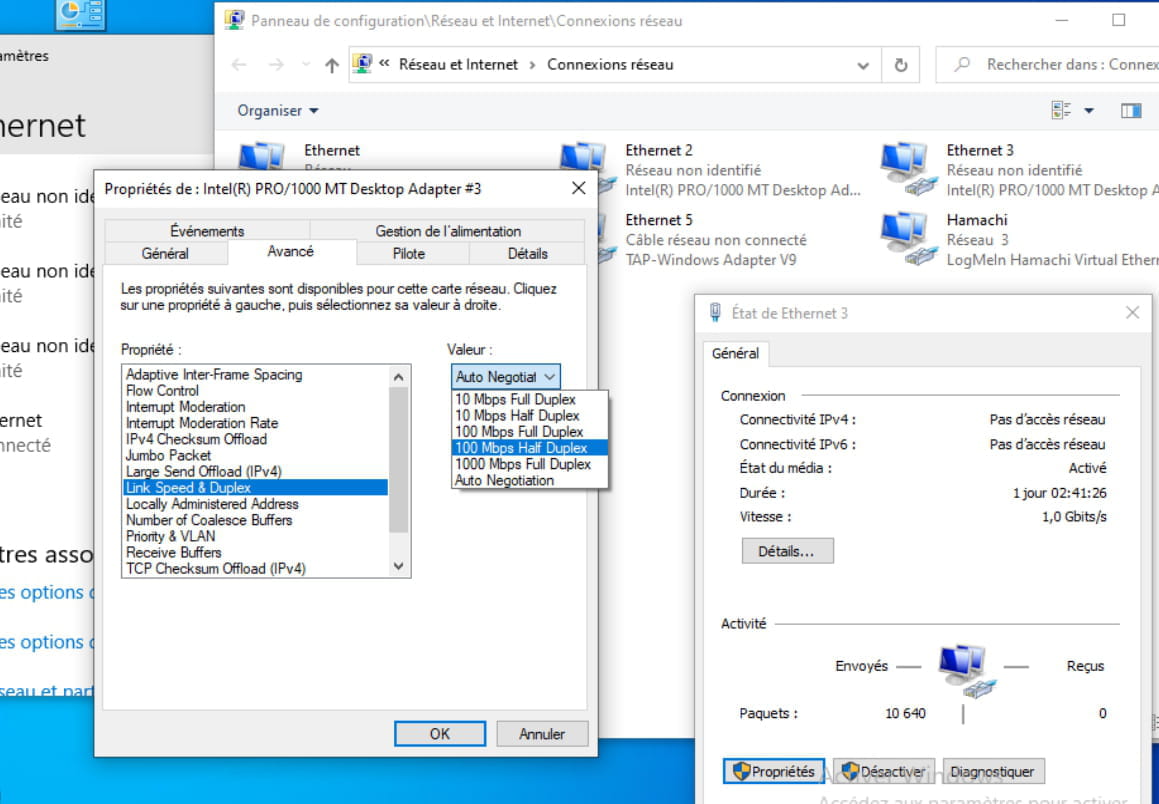Select the Ethernet 2 adapter icon

pos(588,168)
